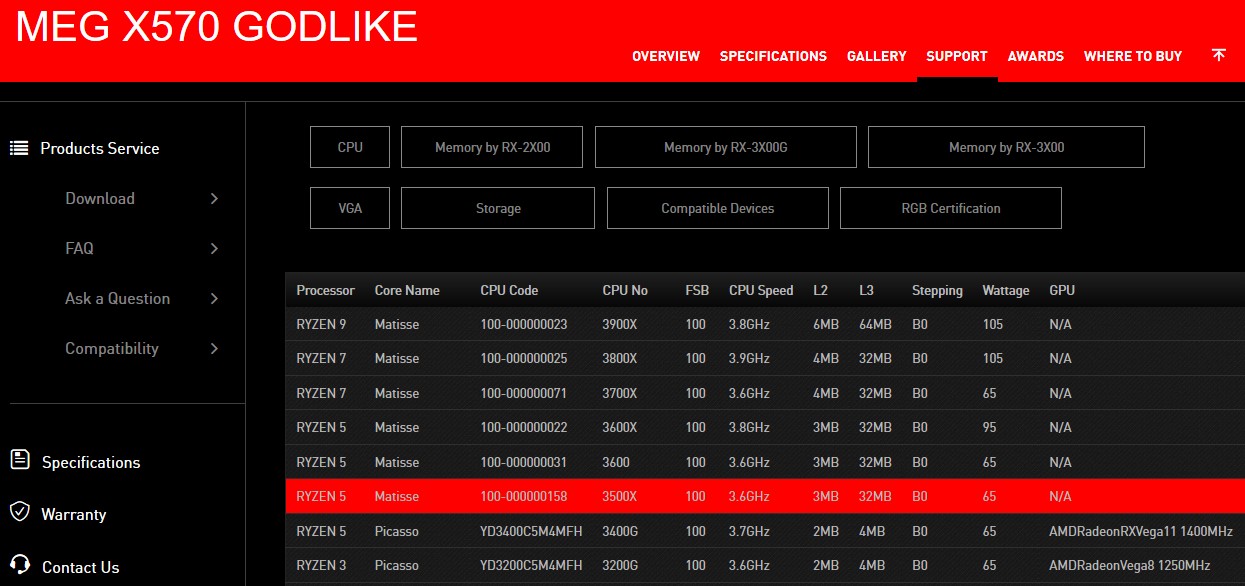The width and height of the screenshot is (1245, 586).
Task: Go to the Awards tab
Action: (1035, 56)
